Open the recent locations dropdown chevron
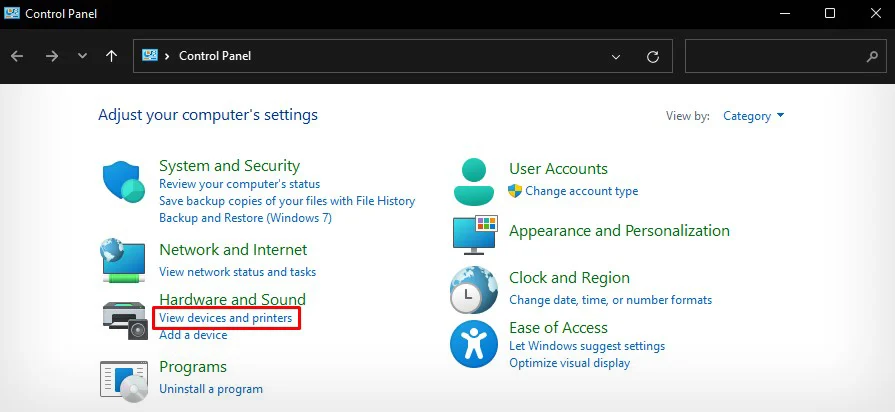The image size is (895, 412). [82, 56]
